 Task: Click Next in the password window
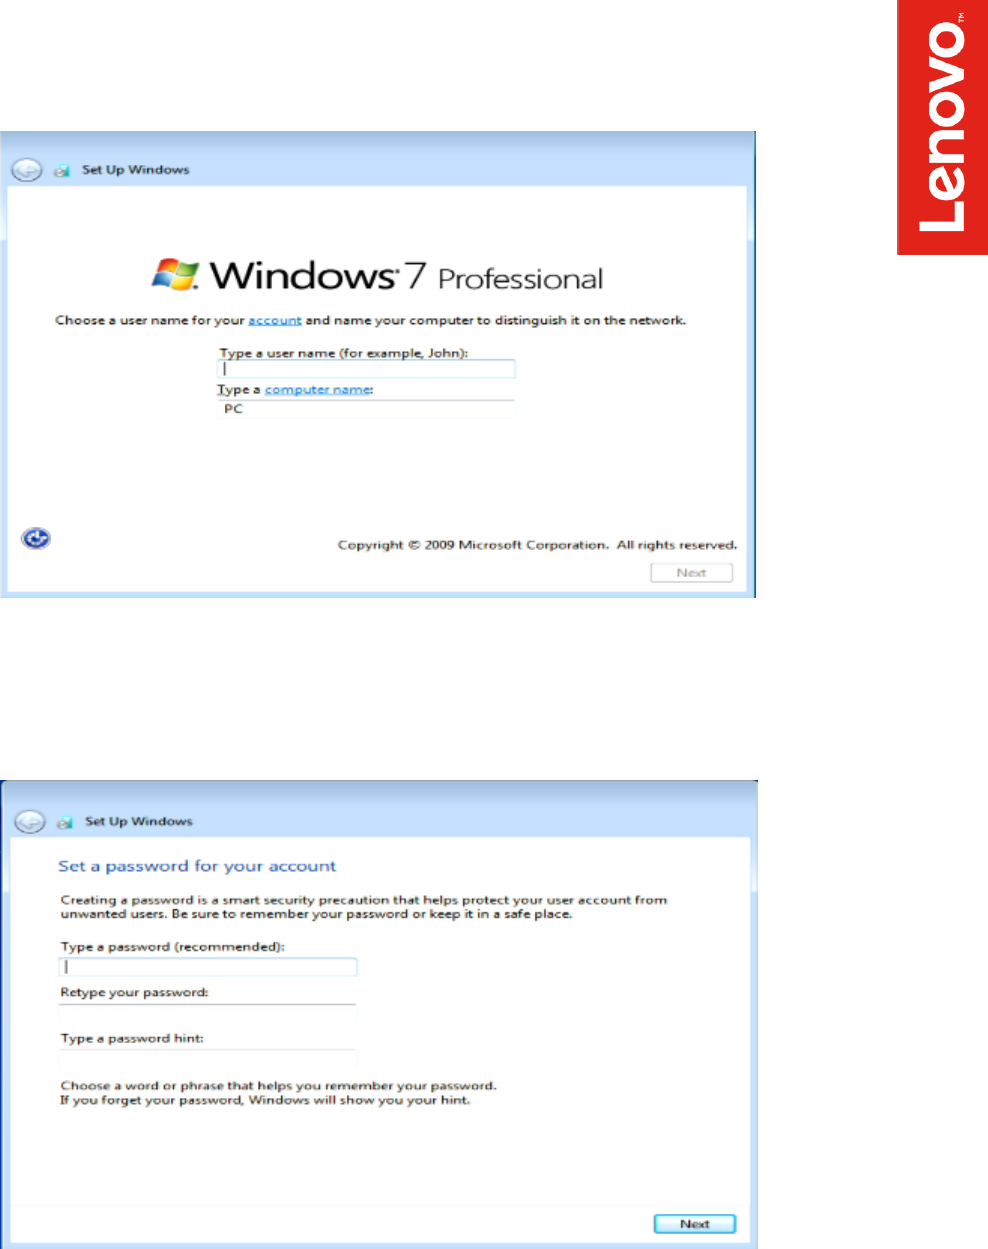tap(695, 1224)
